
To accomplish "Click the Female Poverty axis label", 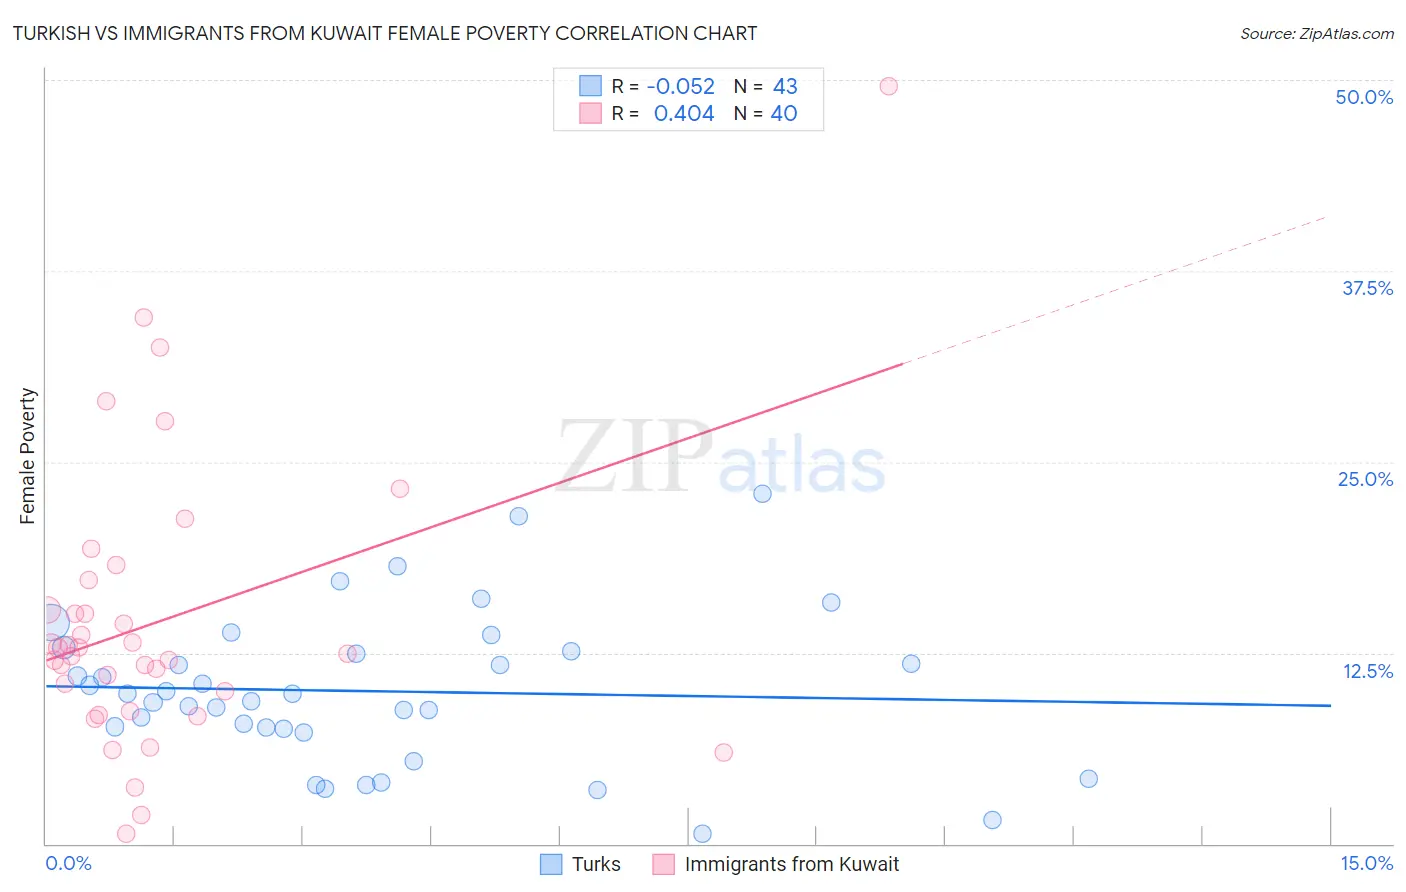I will click(27, 456).
